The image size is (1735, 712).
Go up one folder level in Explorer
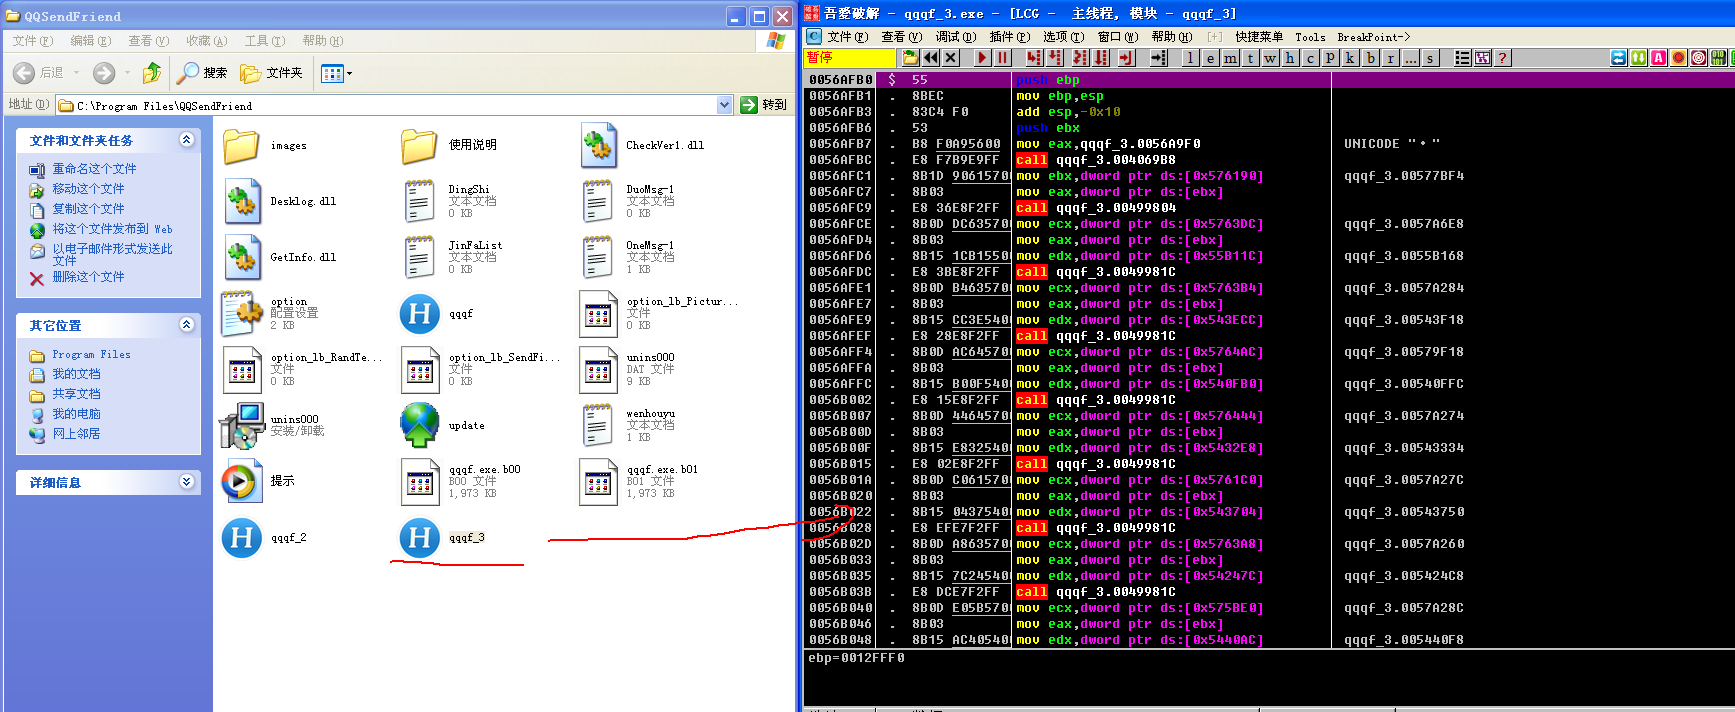pos(152,72)
